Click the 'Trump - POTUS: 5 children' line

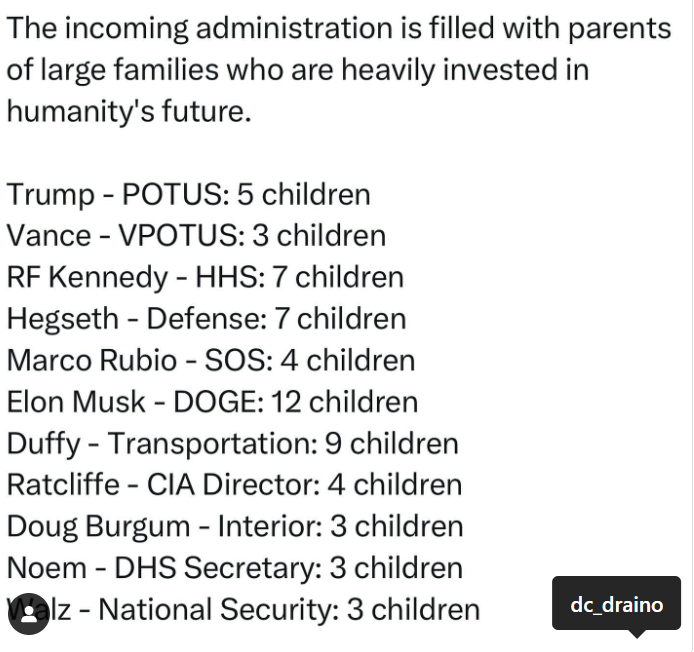click(189, 194)
